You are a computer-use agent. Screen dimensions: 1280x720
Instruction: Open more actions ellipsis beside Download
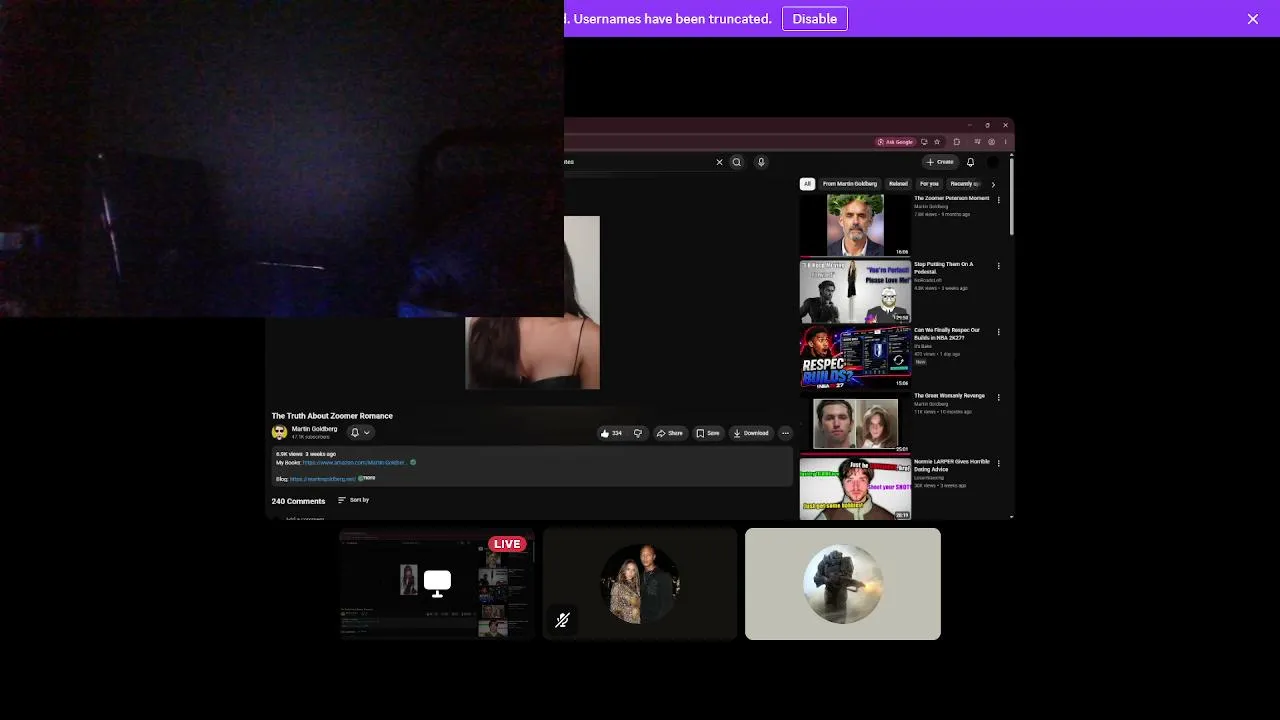click(786, 433)
